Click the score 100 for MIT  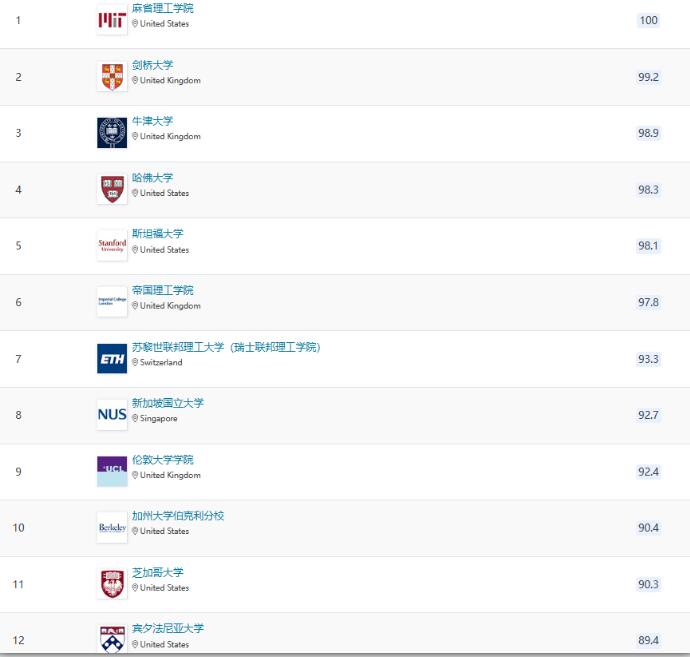[648, 20]
